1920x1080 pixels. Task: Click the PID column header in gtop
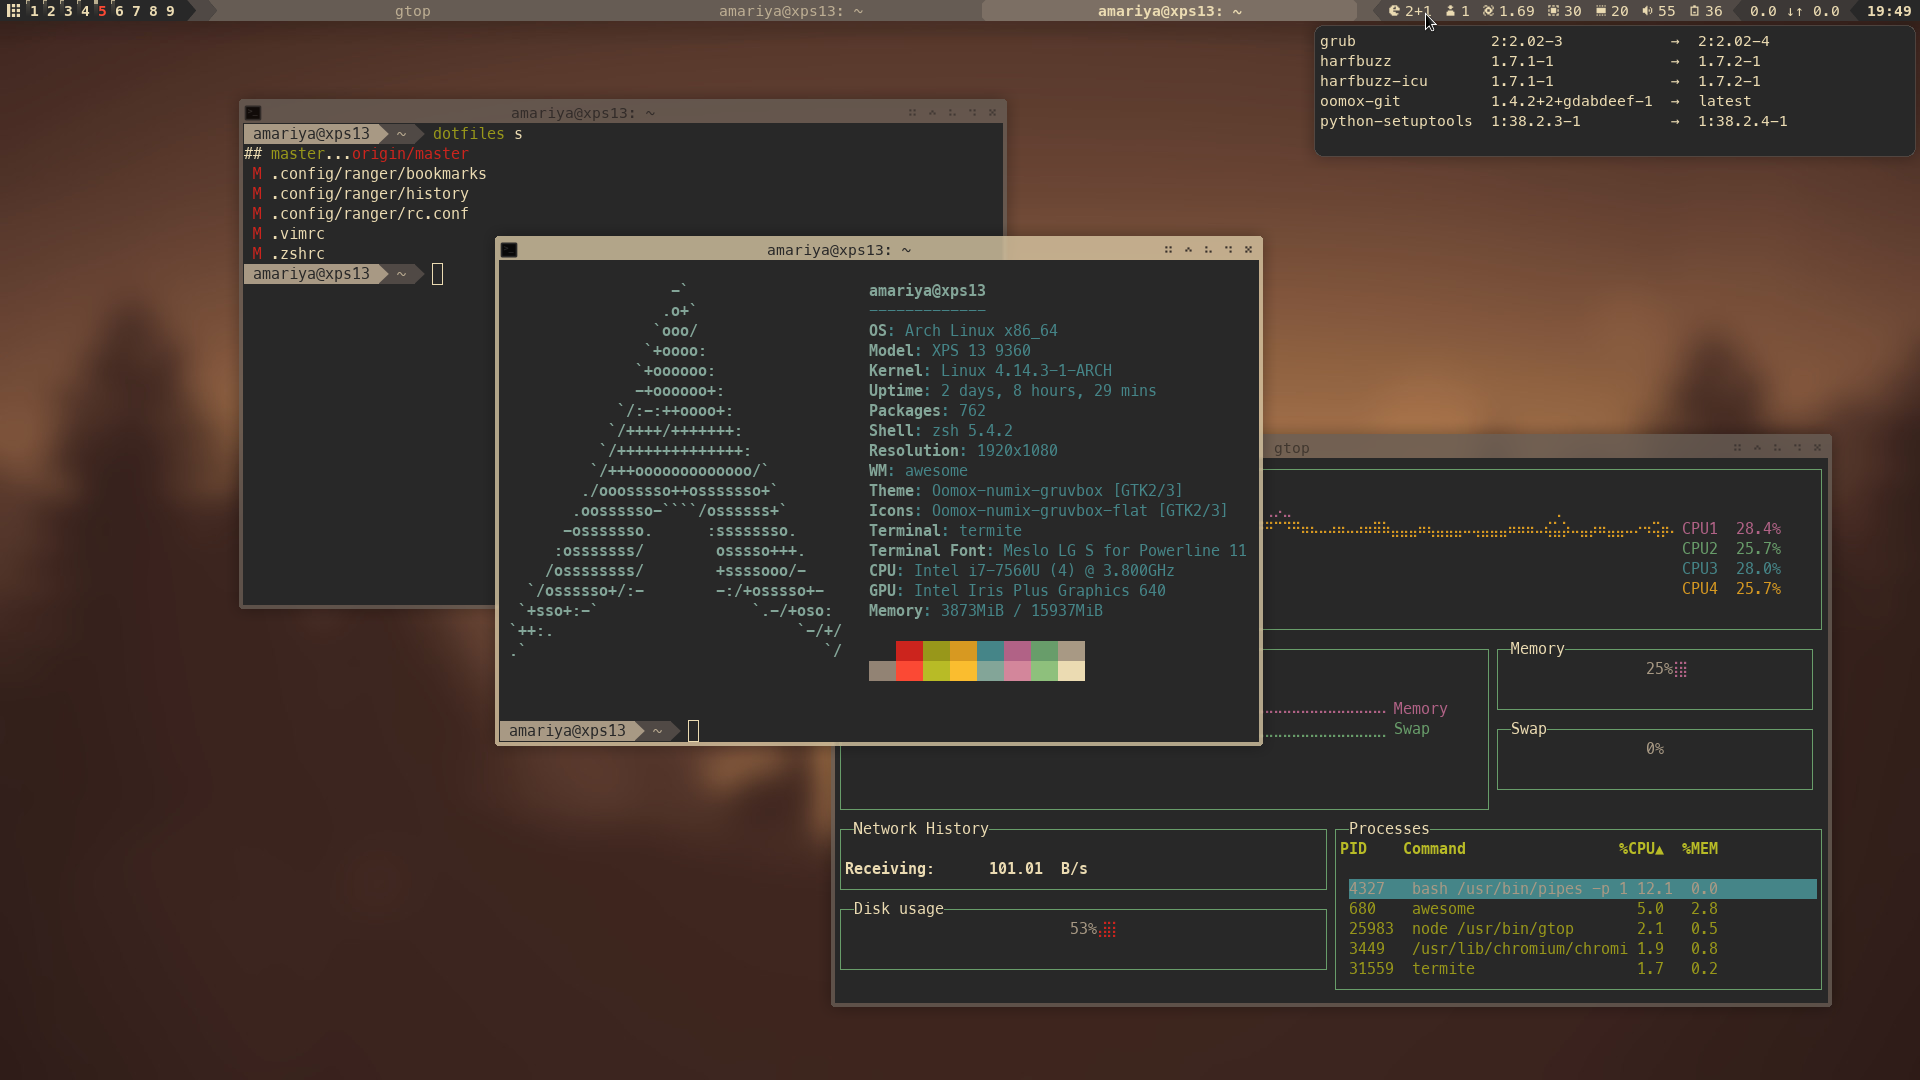1353,849
